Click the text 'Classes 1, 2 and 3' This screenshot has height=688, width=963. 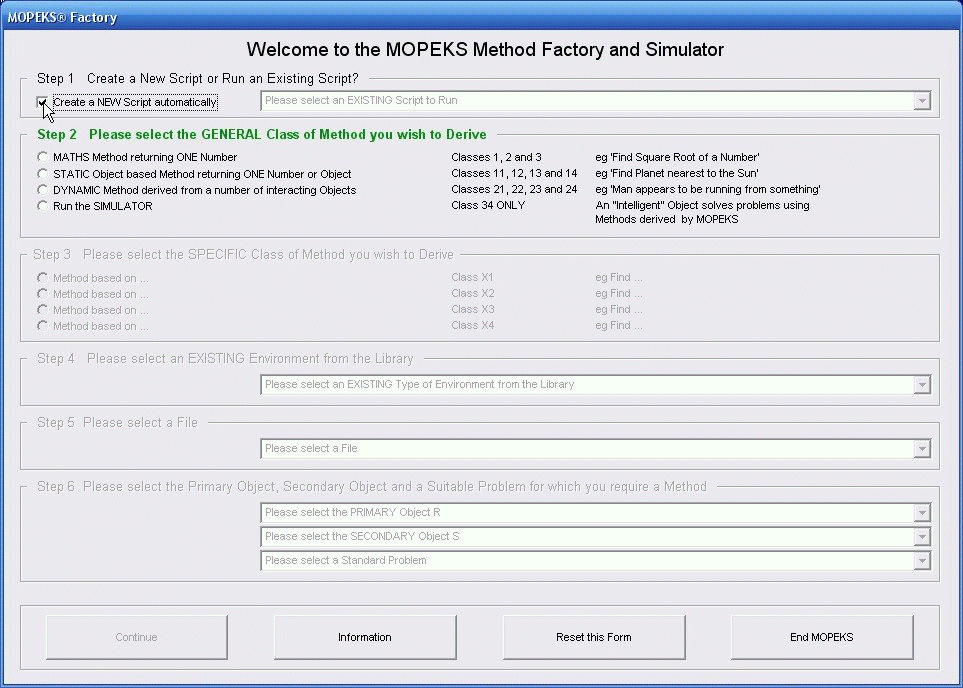pyautogui.click(x=496, y=157)
